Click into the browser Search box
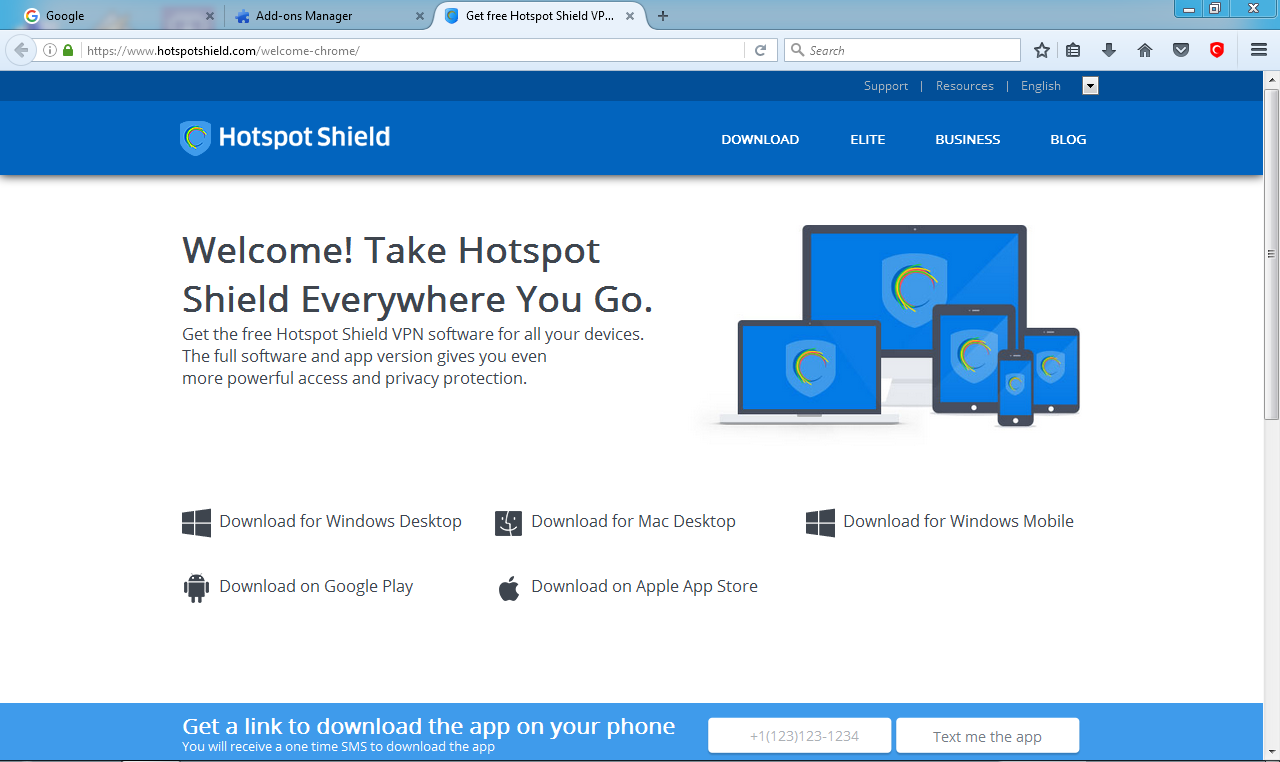 (902, 50)
